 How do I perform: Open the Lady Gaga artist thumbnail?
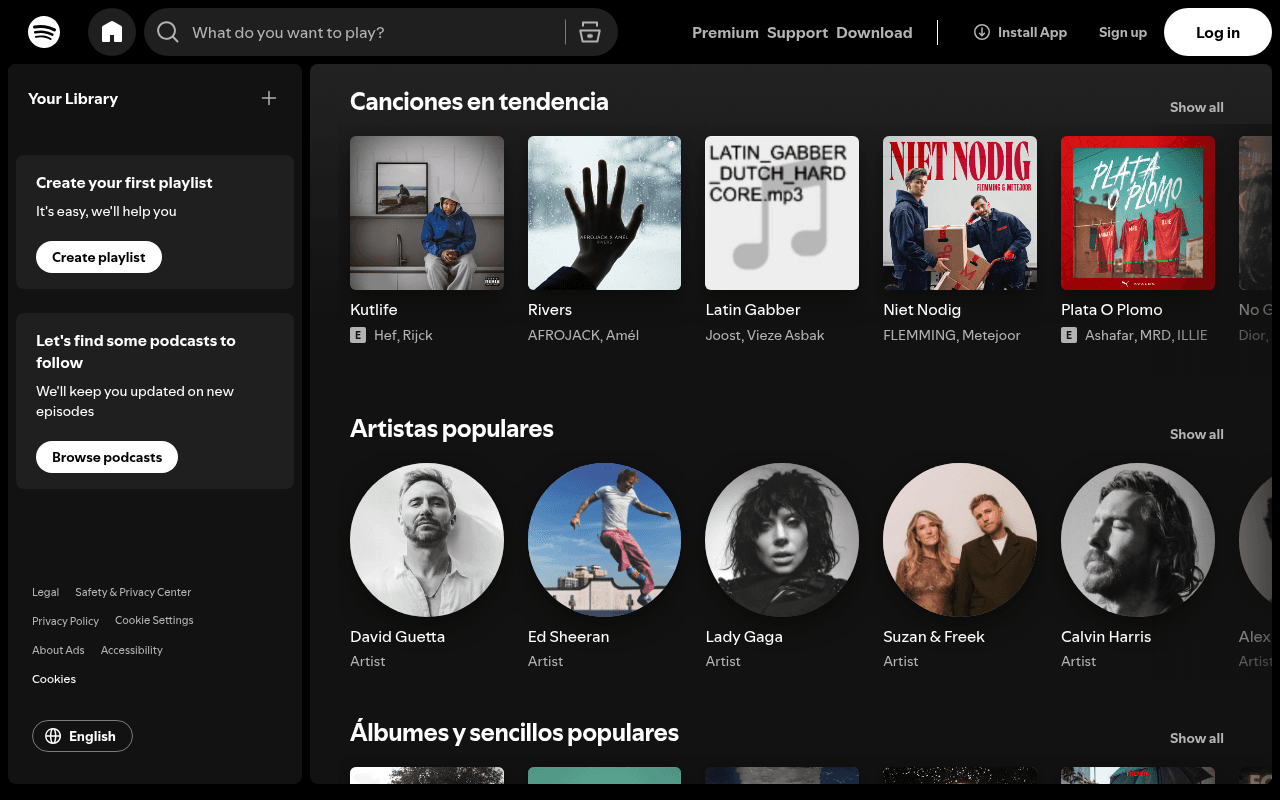[781, 540]
